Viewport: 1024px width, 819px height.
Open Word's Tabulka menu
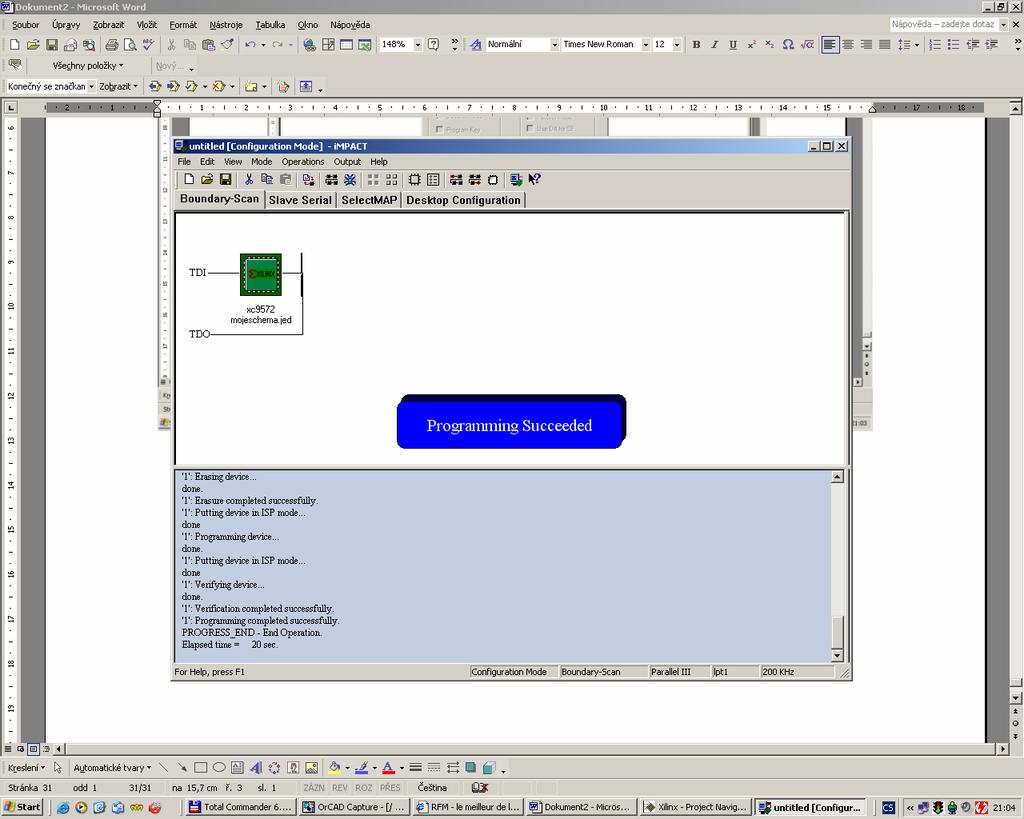[x=270, y=25]
